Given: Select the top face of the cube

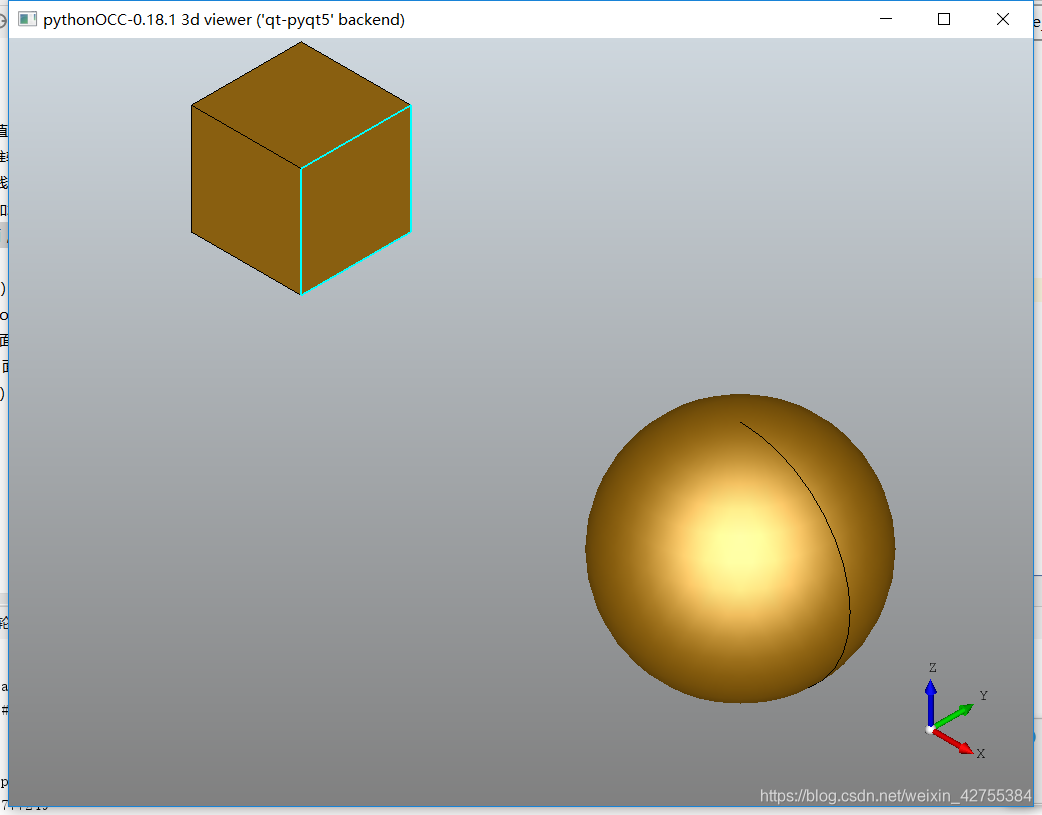Looking at the screenshot, I should 301,104.
